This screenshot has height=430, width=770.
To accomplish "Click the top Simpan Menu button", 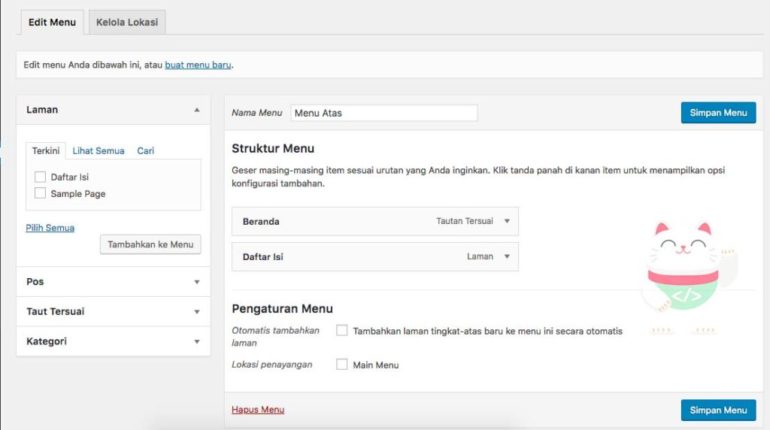I will [717, 113].
